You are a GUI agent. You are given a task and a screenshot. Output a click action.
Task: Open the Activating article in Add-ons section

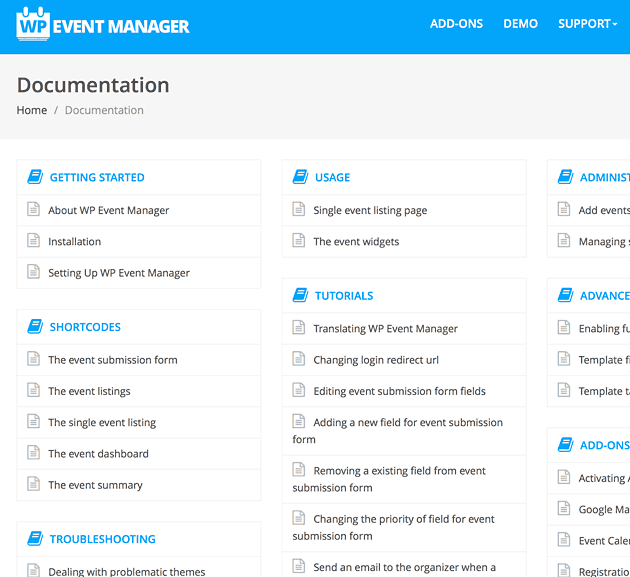pyautogui.click(x=604, y=478)
